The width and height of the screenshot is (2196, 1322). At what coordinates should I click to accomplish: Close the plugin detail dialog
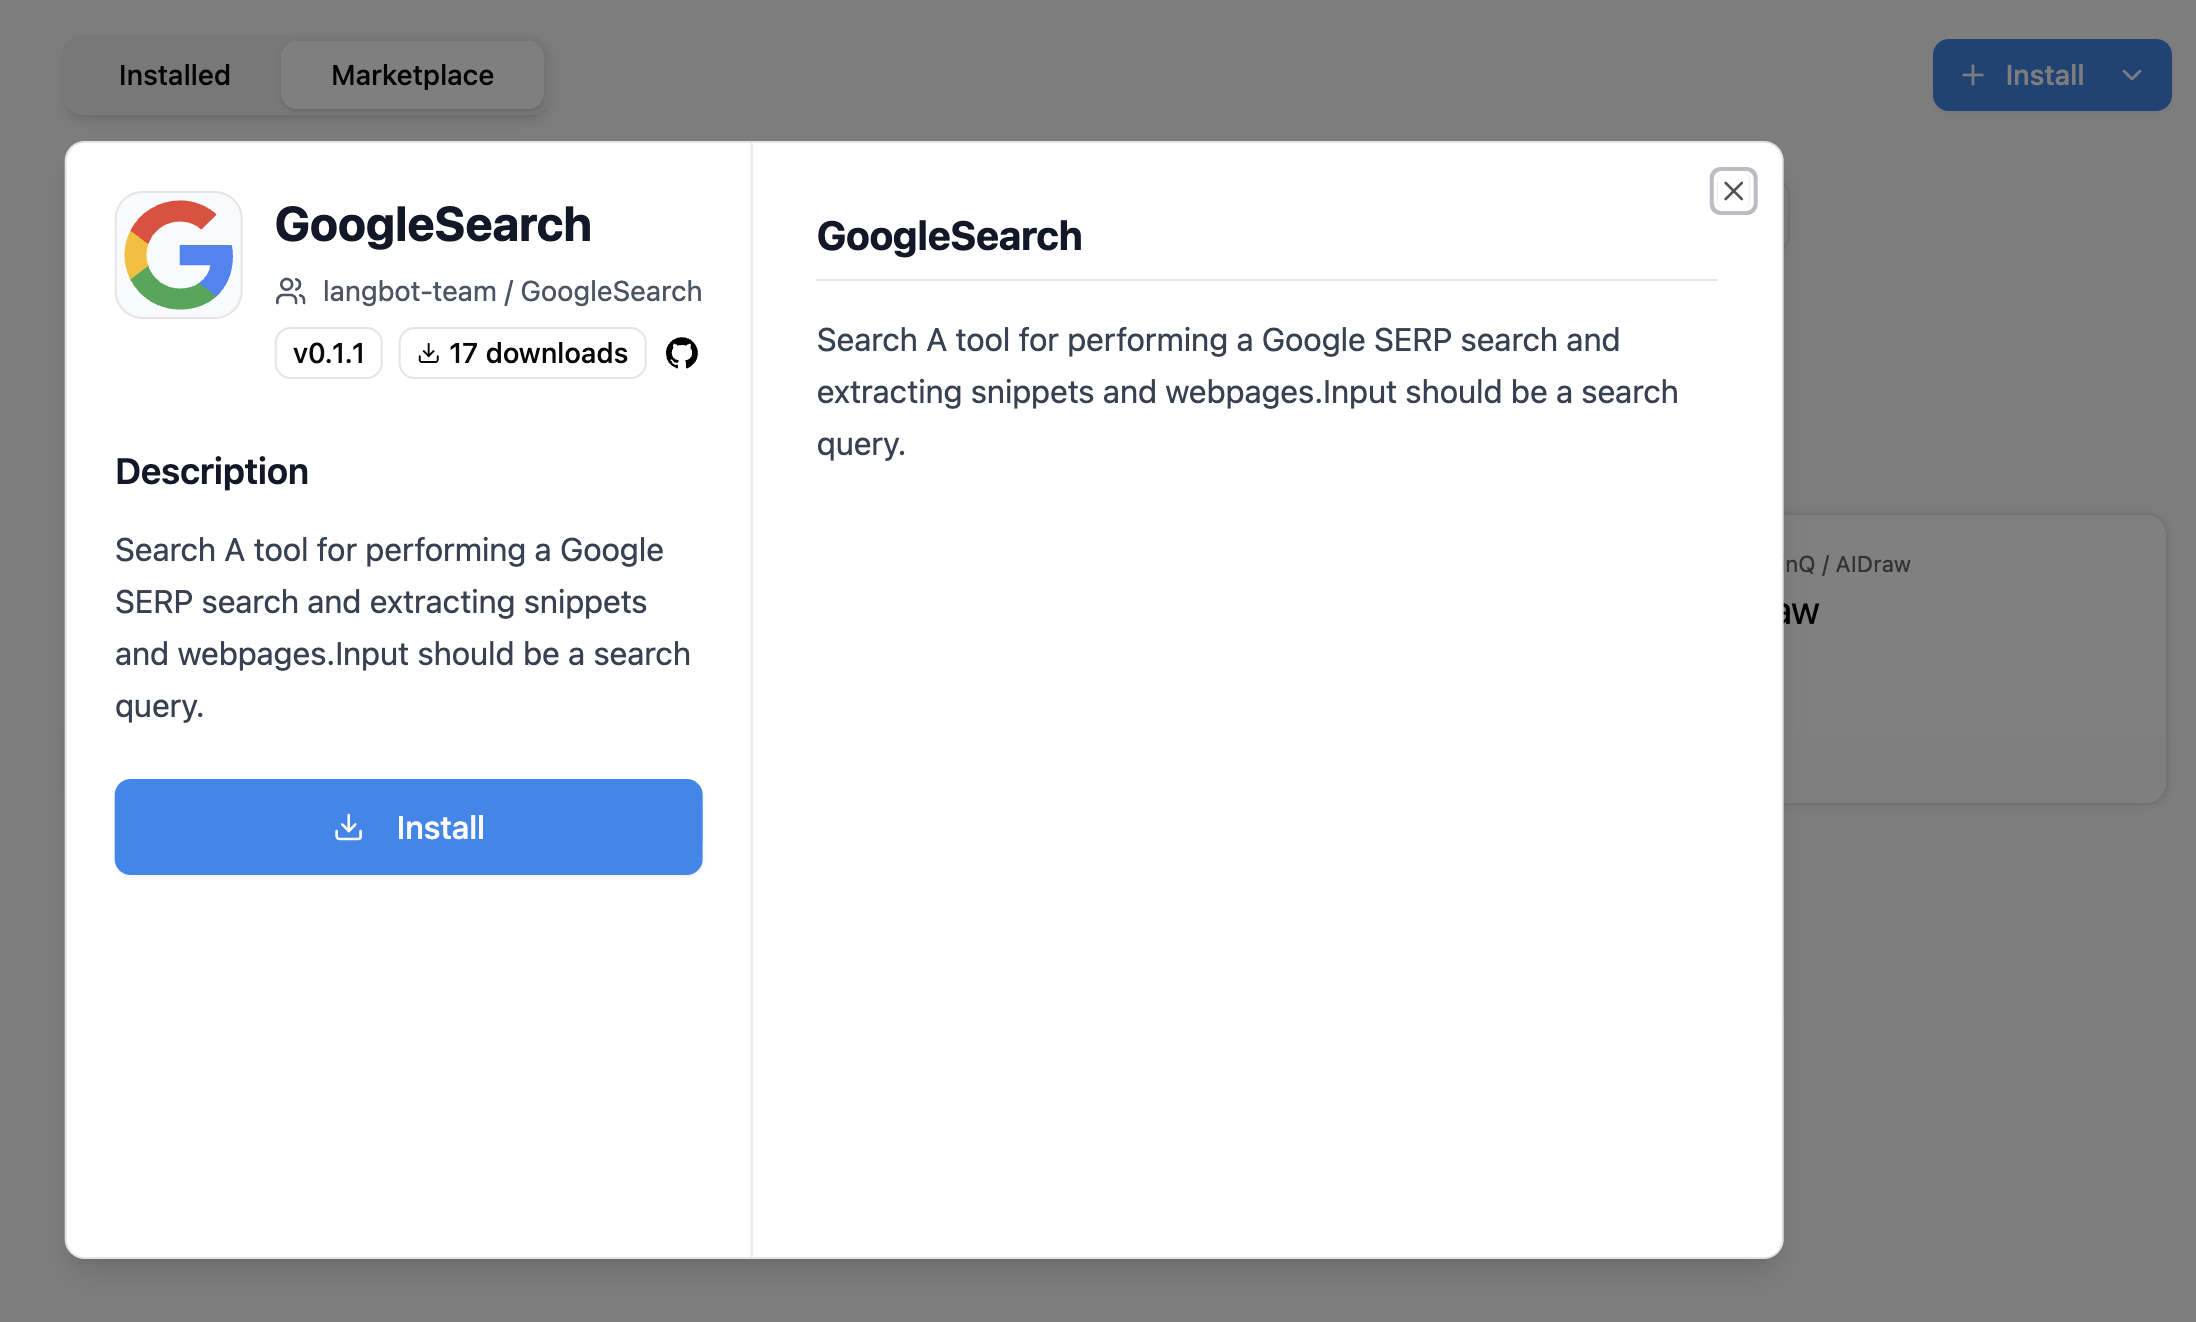[1733, 191]
